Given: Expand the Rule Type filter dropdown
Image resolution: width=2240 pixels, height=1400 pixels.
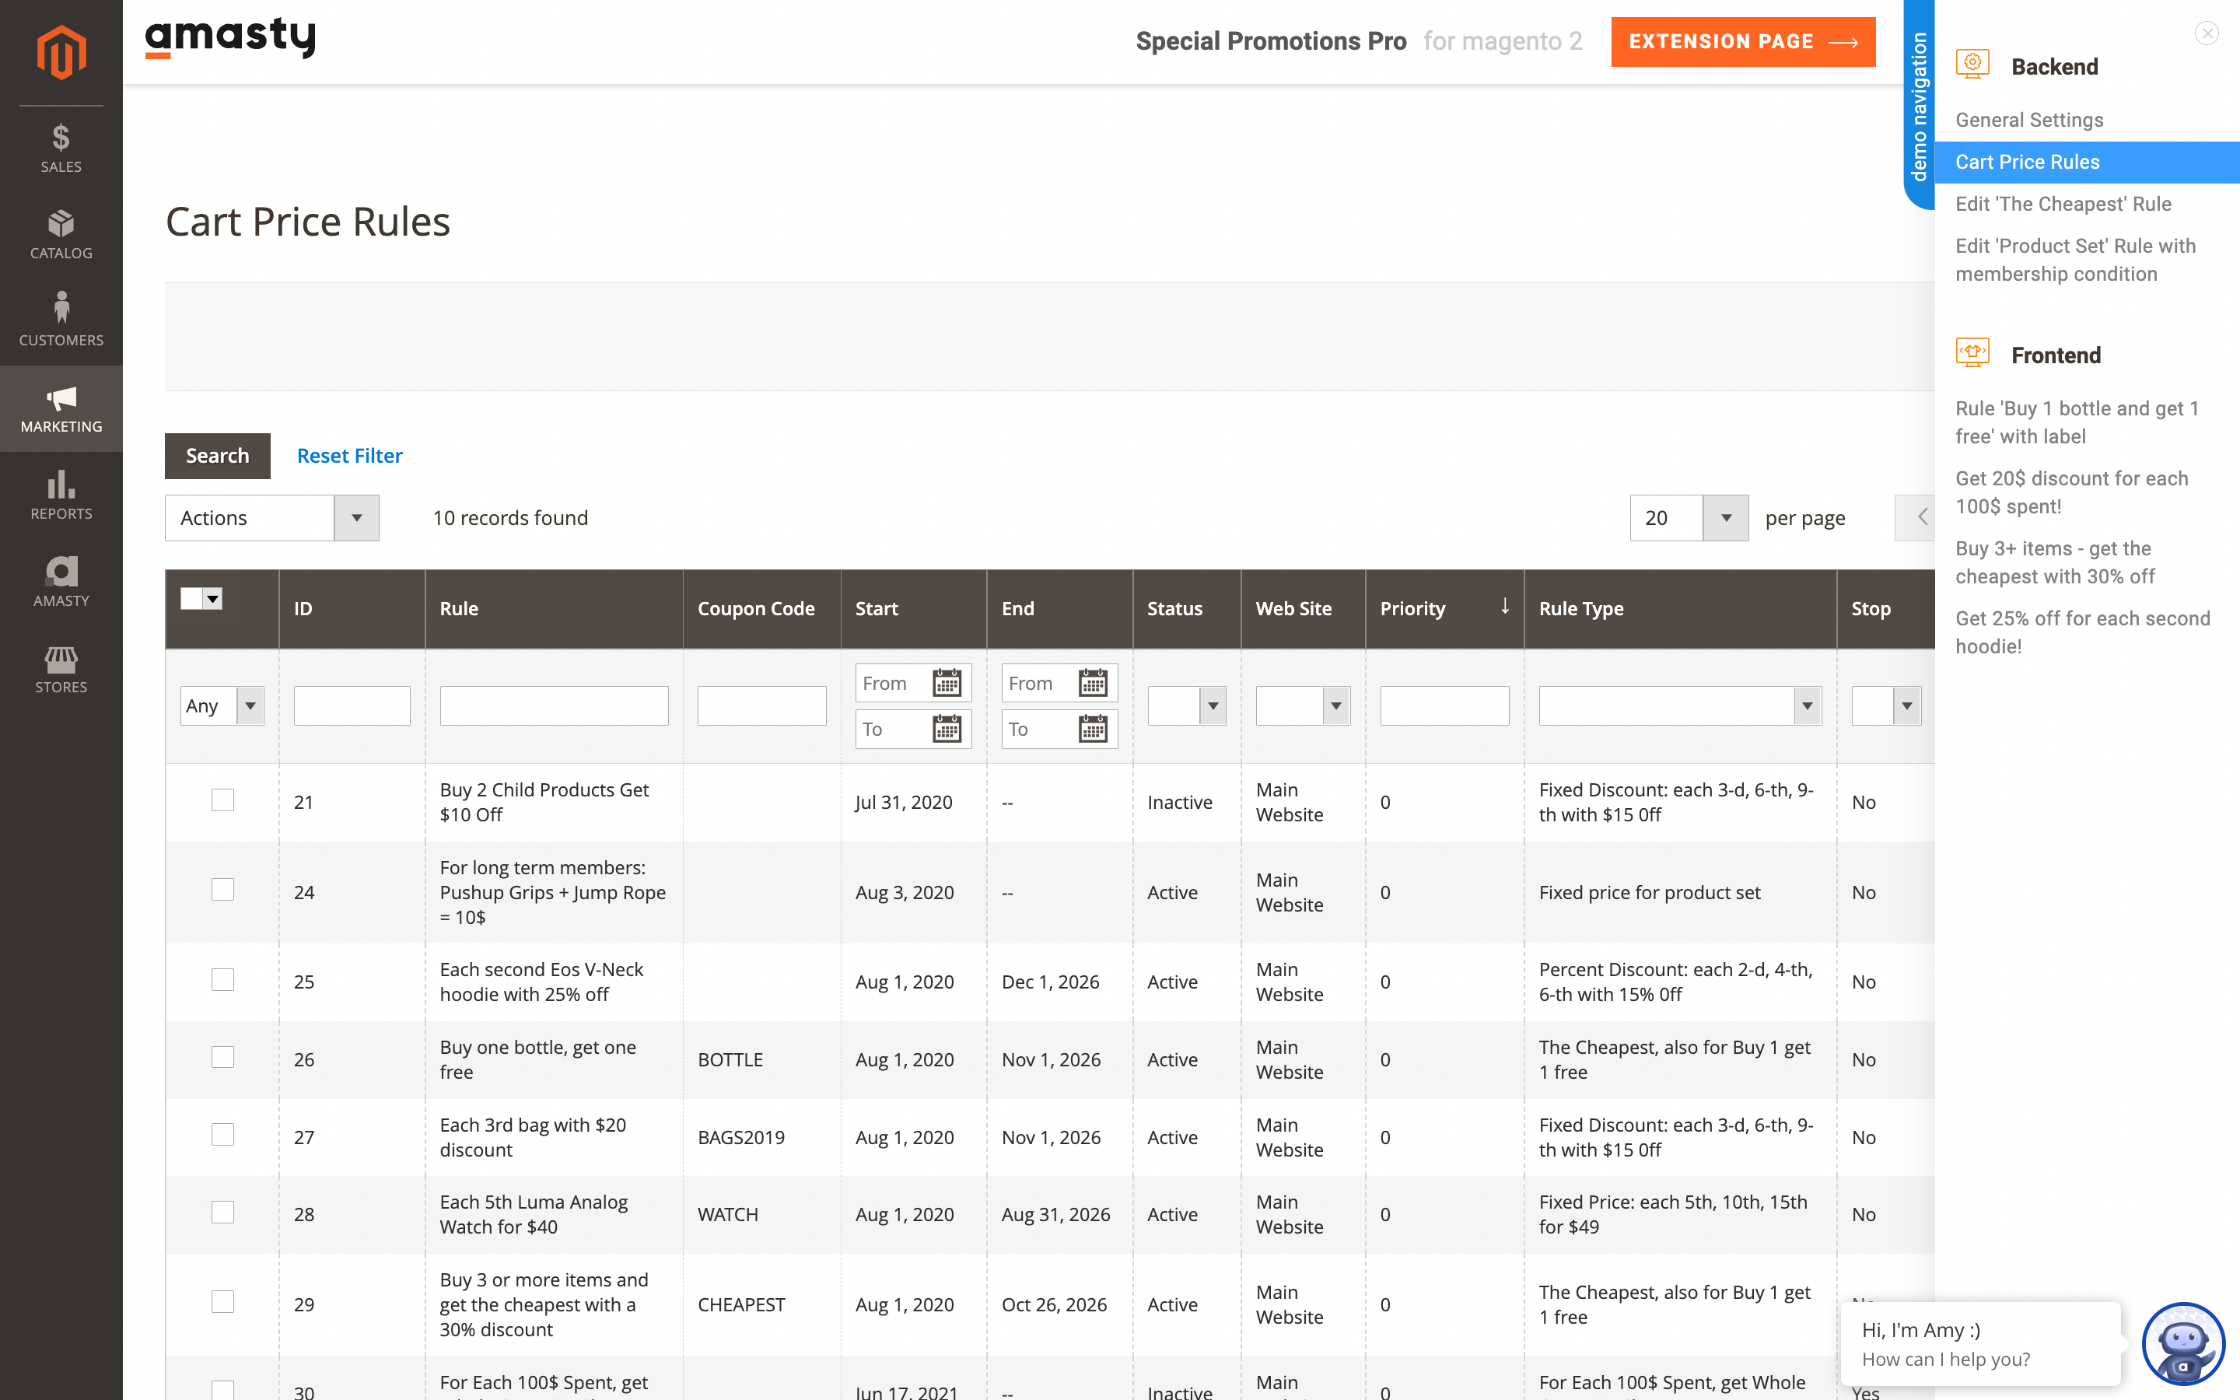Looking at the screenshot, I should [1806, 705].
